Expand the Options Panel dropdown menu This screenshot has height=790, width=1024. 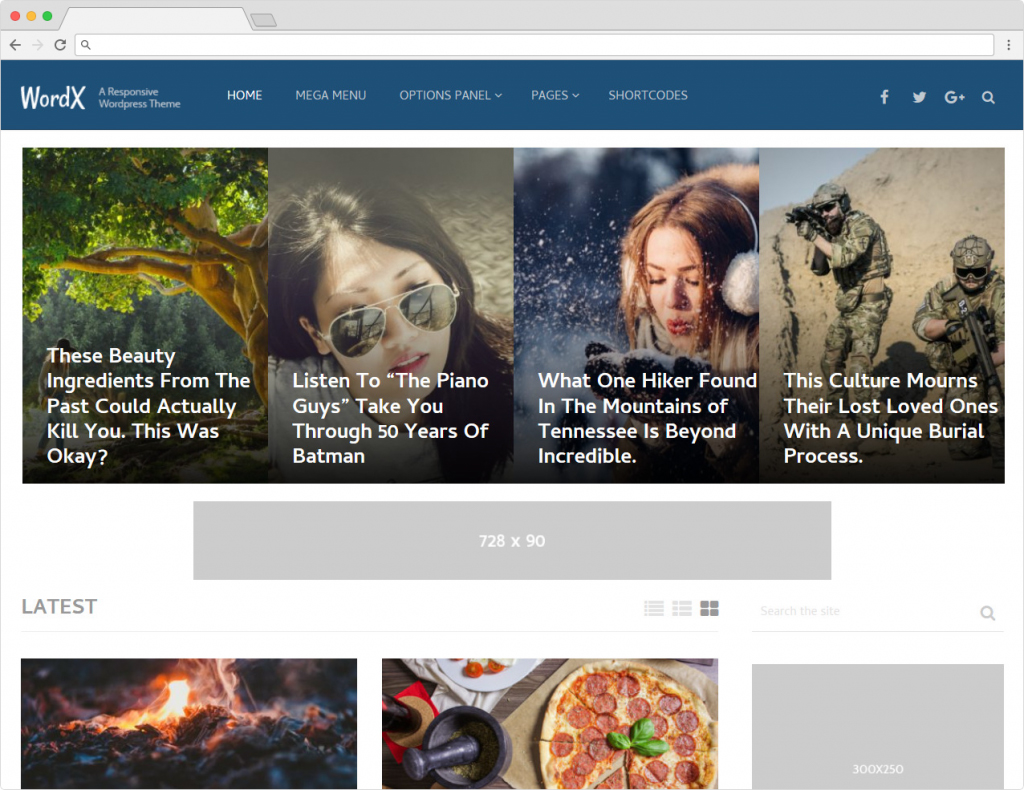click(450, 96)
